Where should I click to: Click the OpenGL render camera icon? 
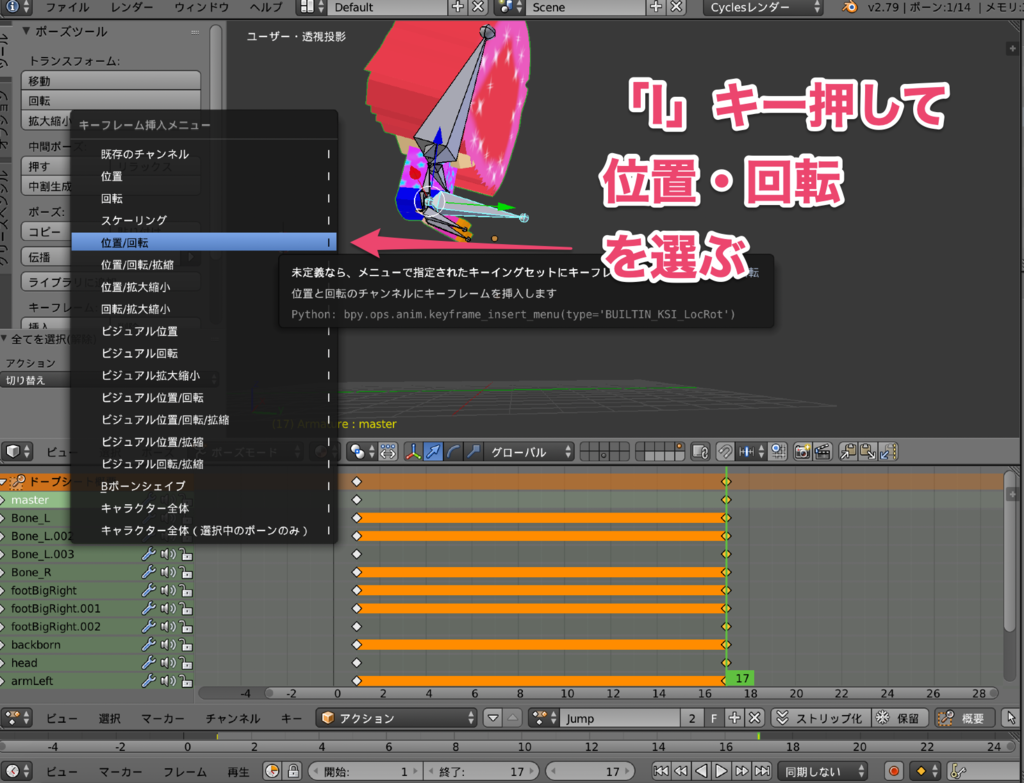pyautogui.click(x=802, y=451)
